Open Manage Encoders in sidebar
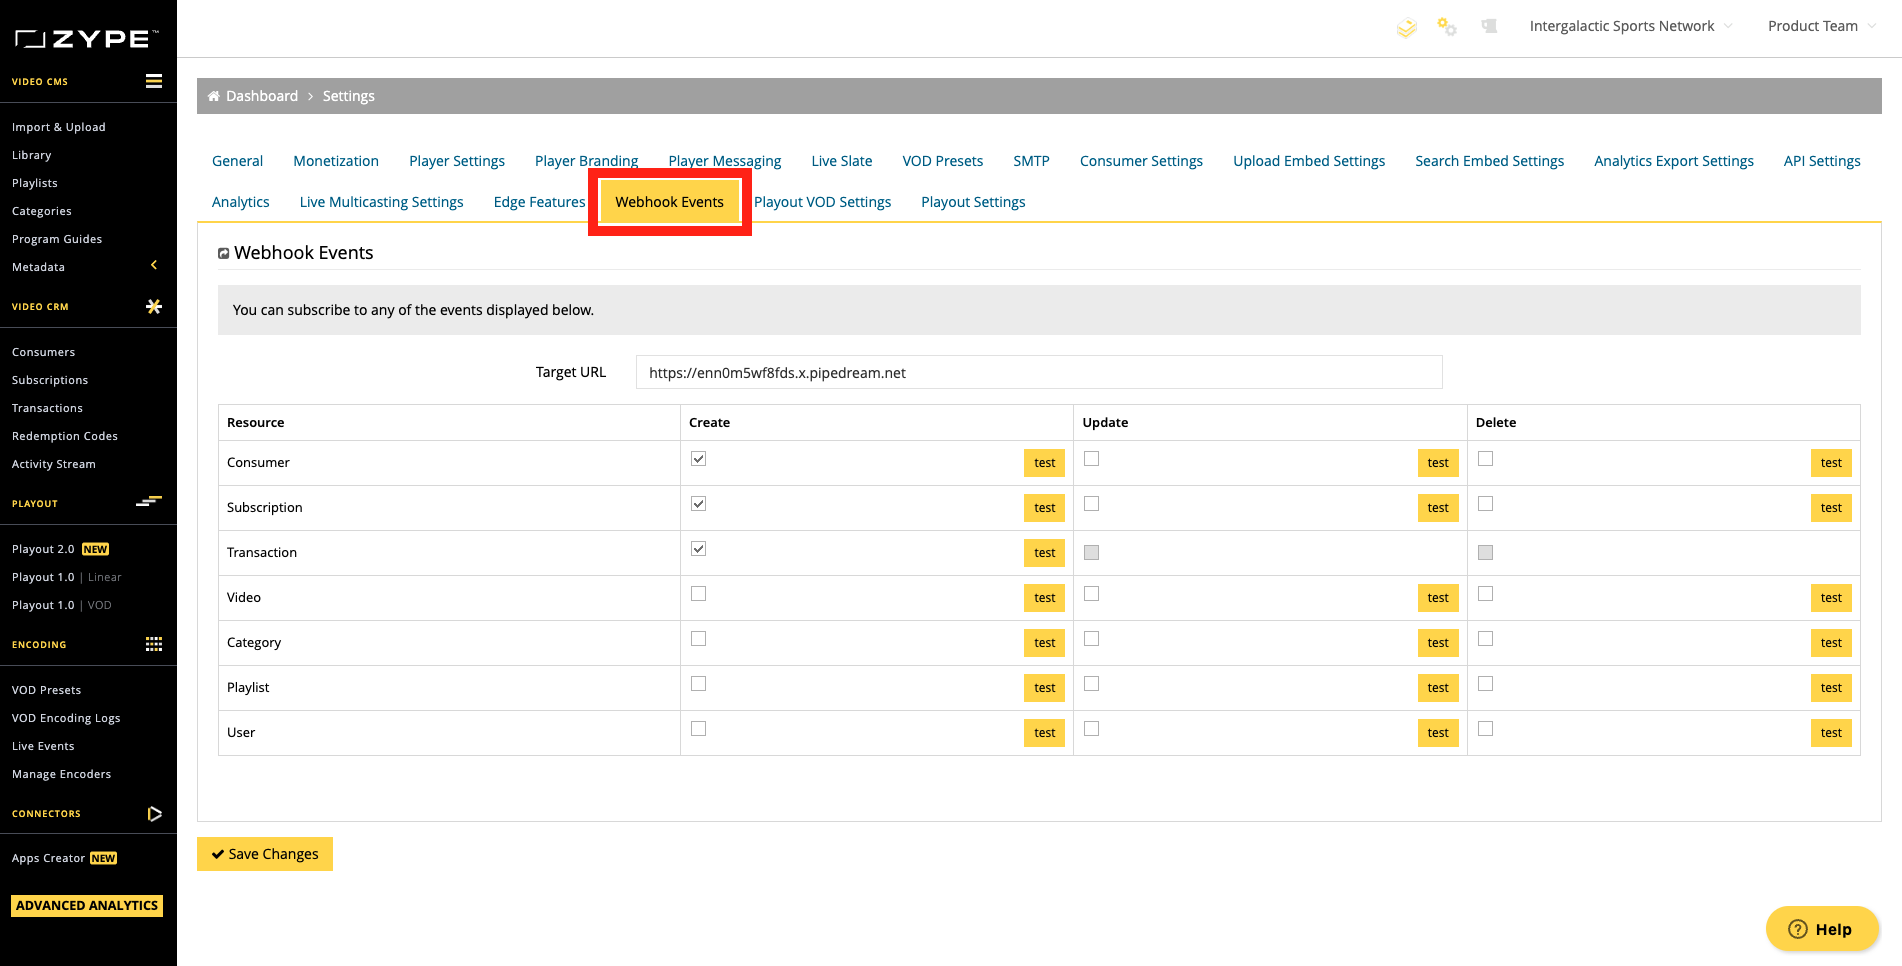This screenshot has height=966, width=1902. tap(62, 774)
